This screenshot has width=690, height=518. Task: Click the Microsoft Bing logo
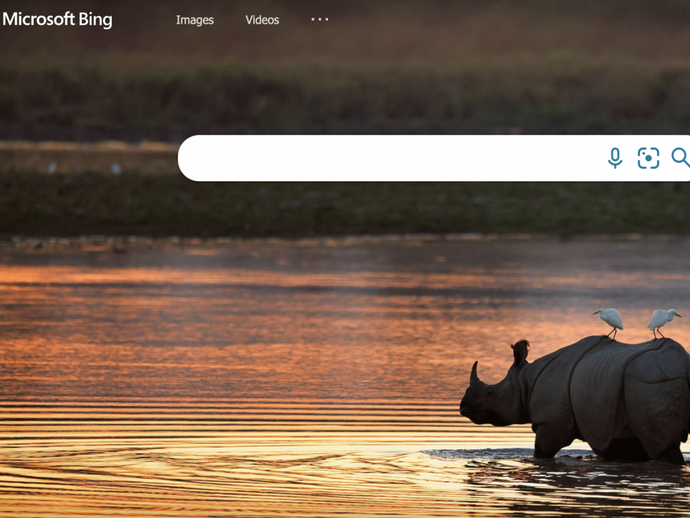[57, 20]
